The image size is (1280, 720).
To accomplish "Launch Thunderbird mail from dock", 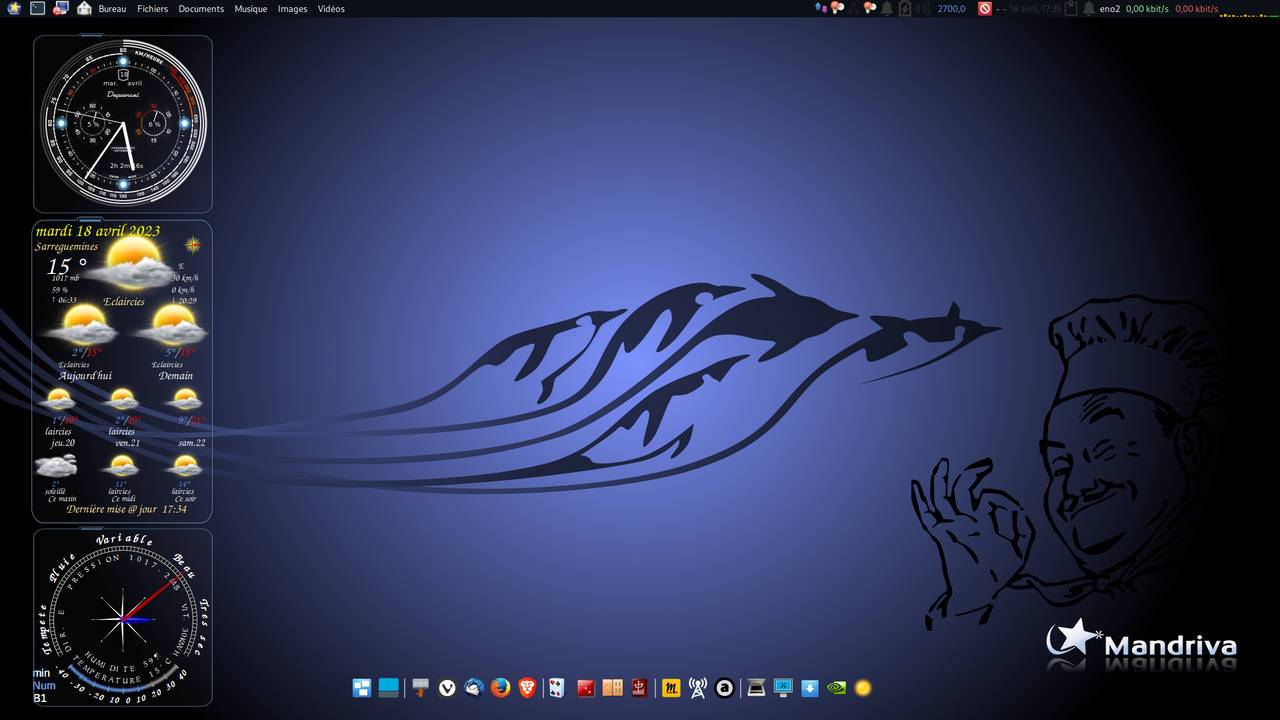I will [475, 688].
